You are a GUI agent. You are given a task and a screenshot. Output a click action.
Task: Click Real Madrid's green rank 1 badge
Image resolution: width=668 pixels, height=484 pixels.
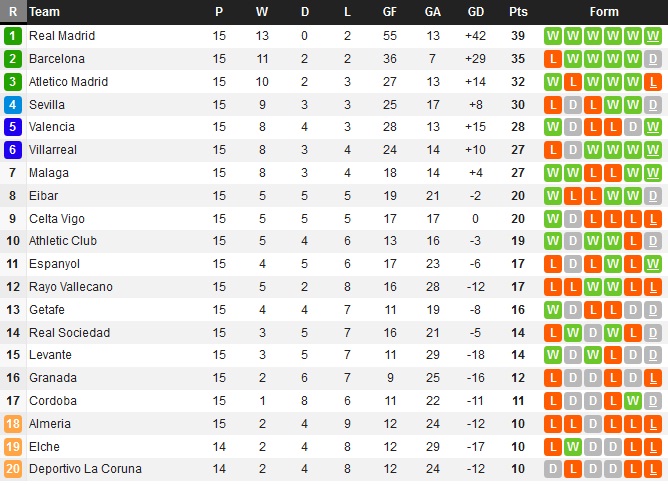pyautogui.click(x=12, y=36)
